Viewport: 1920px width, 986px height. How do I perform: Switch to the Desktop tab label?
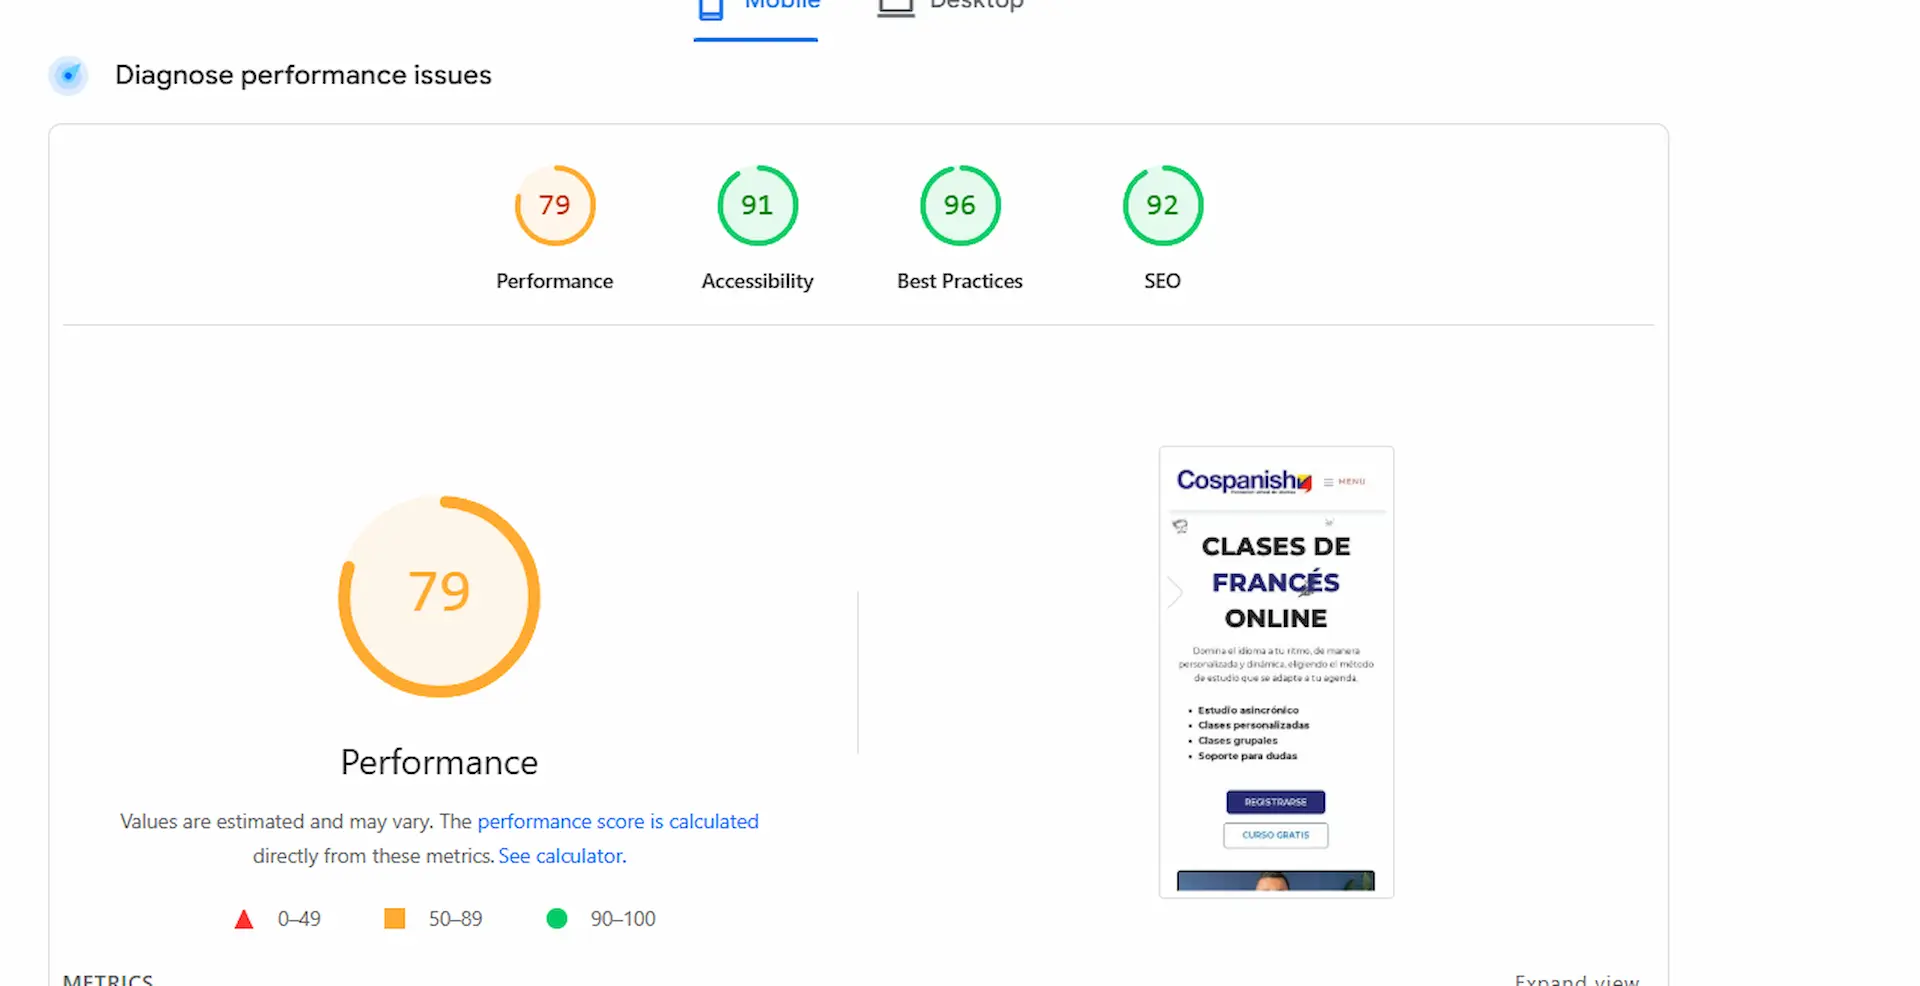tap(976, 6)
